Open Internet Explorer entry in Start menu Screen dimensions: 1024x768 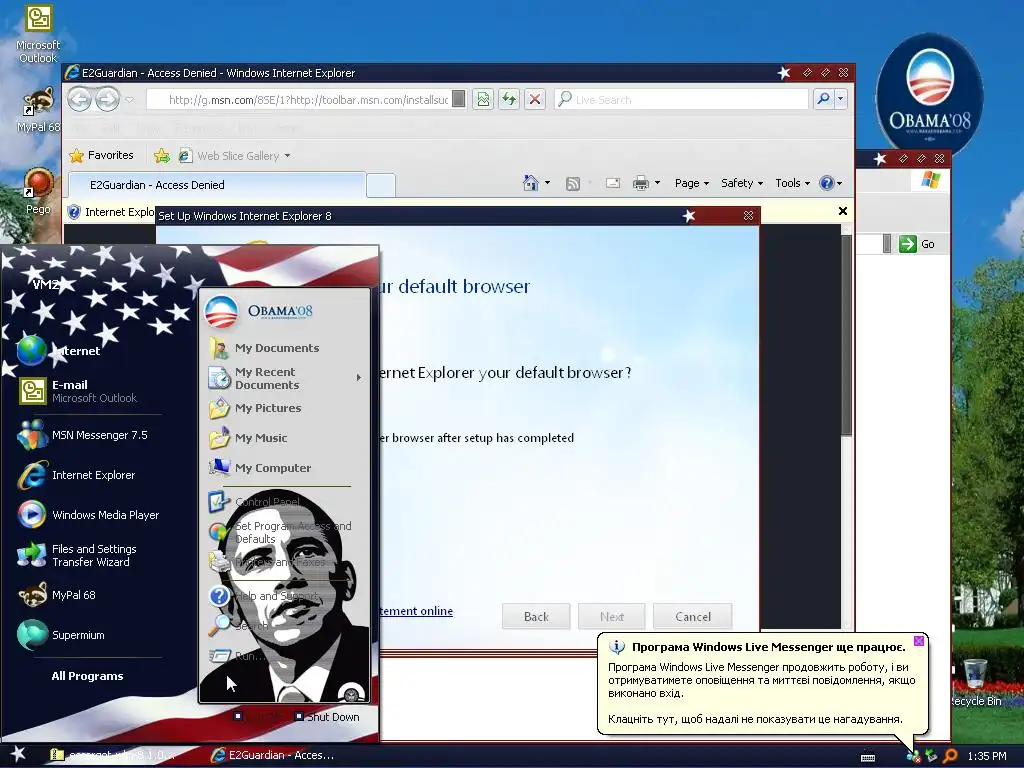point(90,475)
